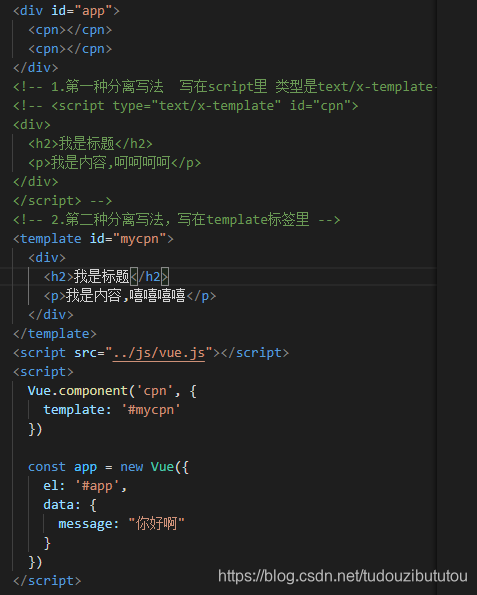Click the '#app' string after el:
Image resolution: width=477 pixels, height=595 pixels.
[97, 486]
